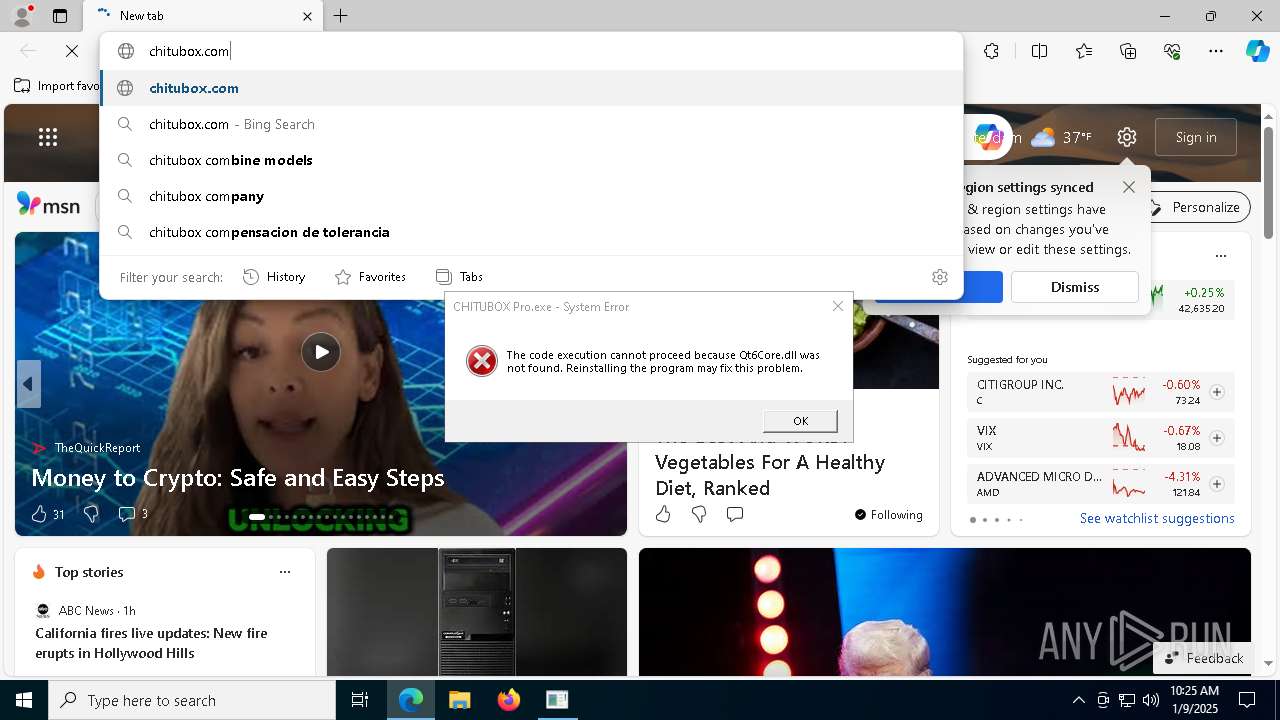The height and width of the screenshot is (720, 1280).
Task: Open volume control in system tray
Action: (x=1151, y=700)
